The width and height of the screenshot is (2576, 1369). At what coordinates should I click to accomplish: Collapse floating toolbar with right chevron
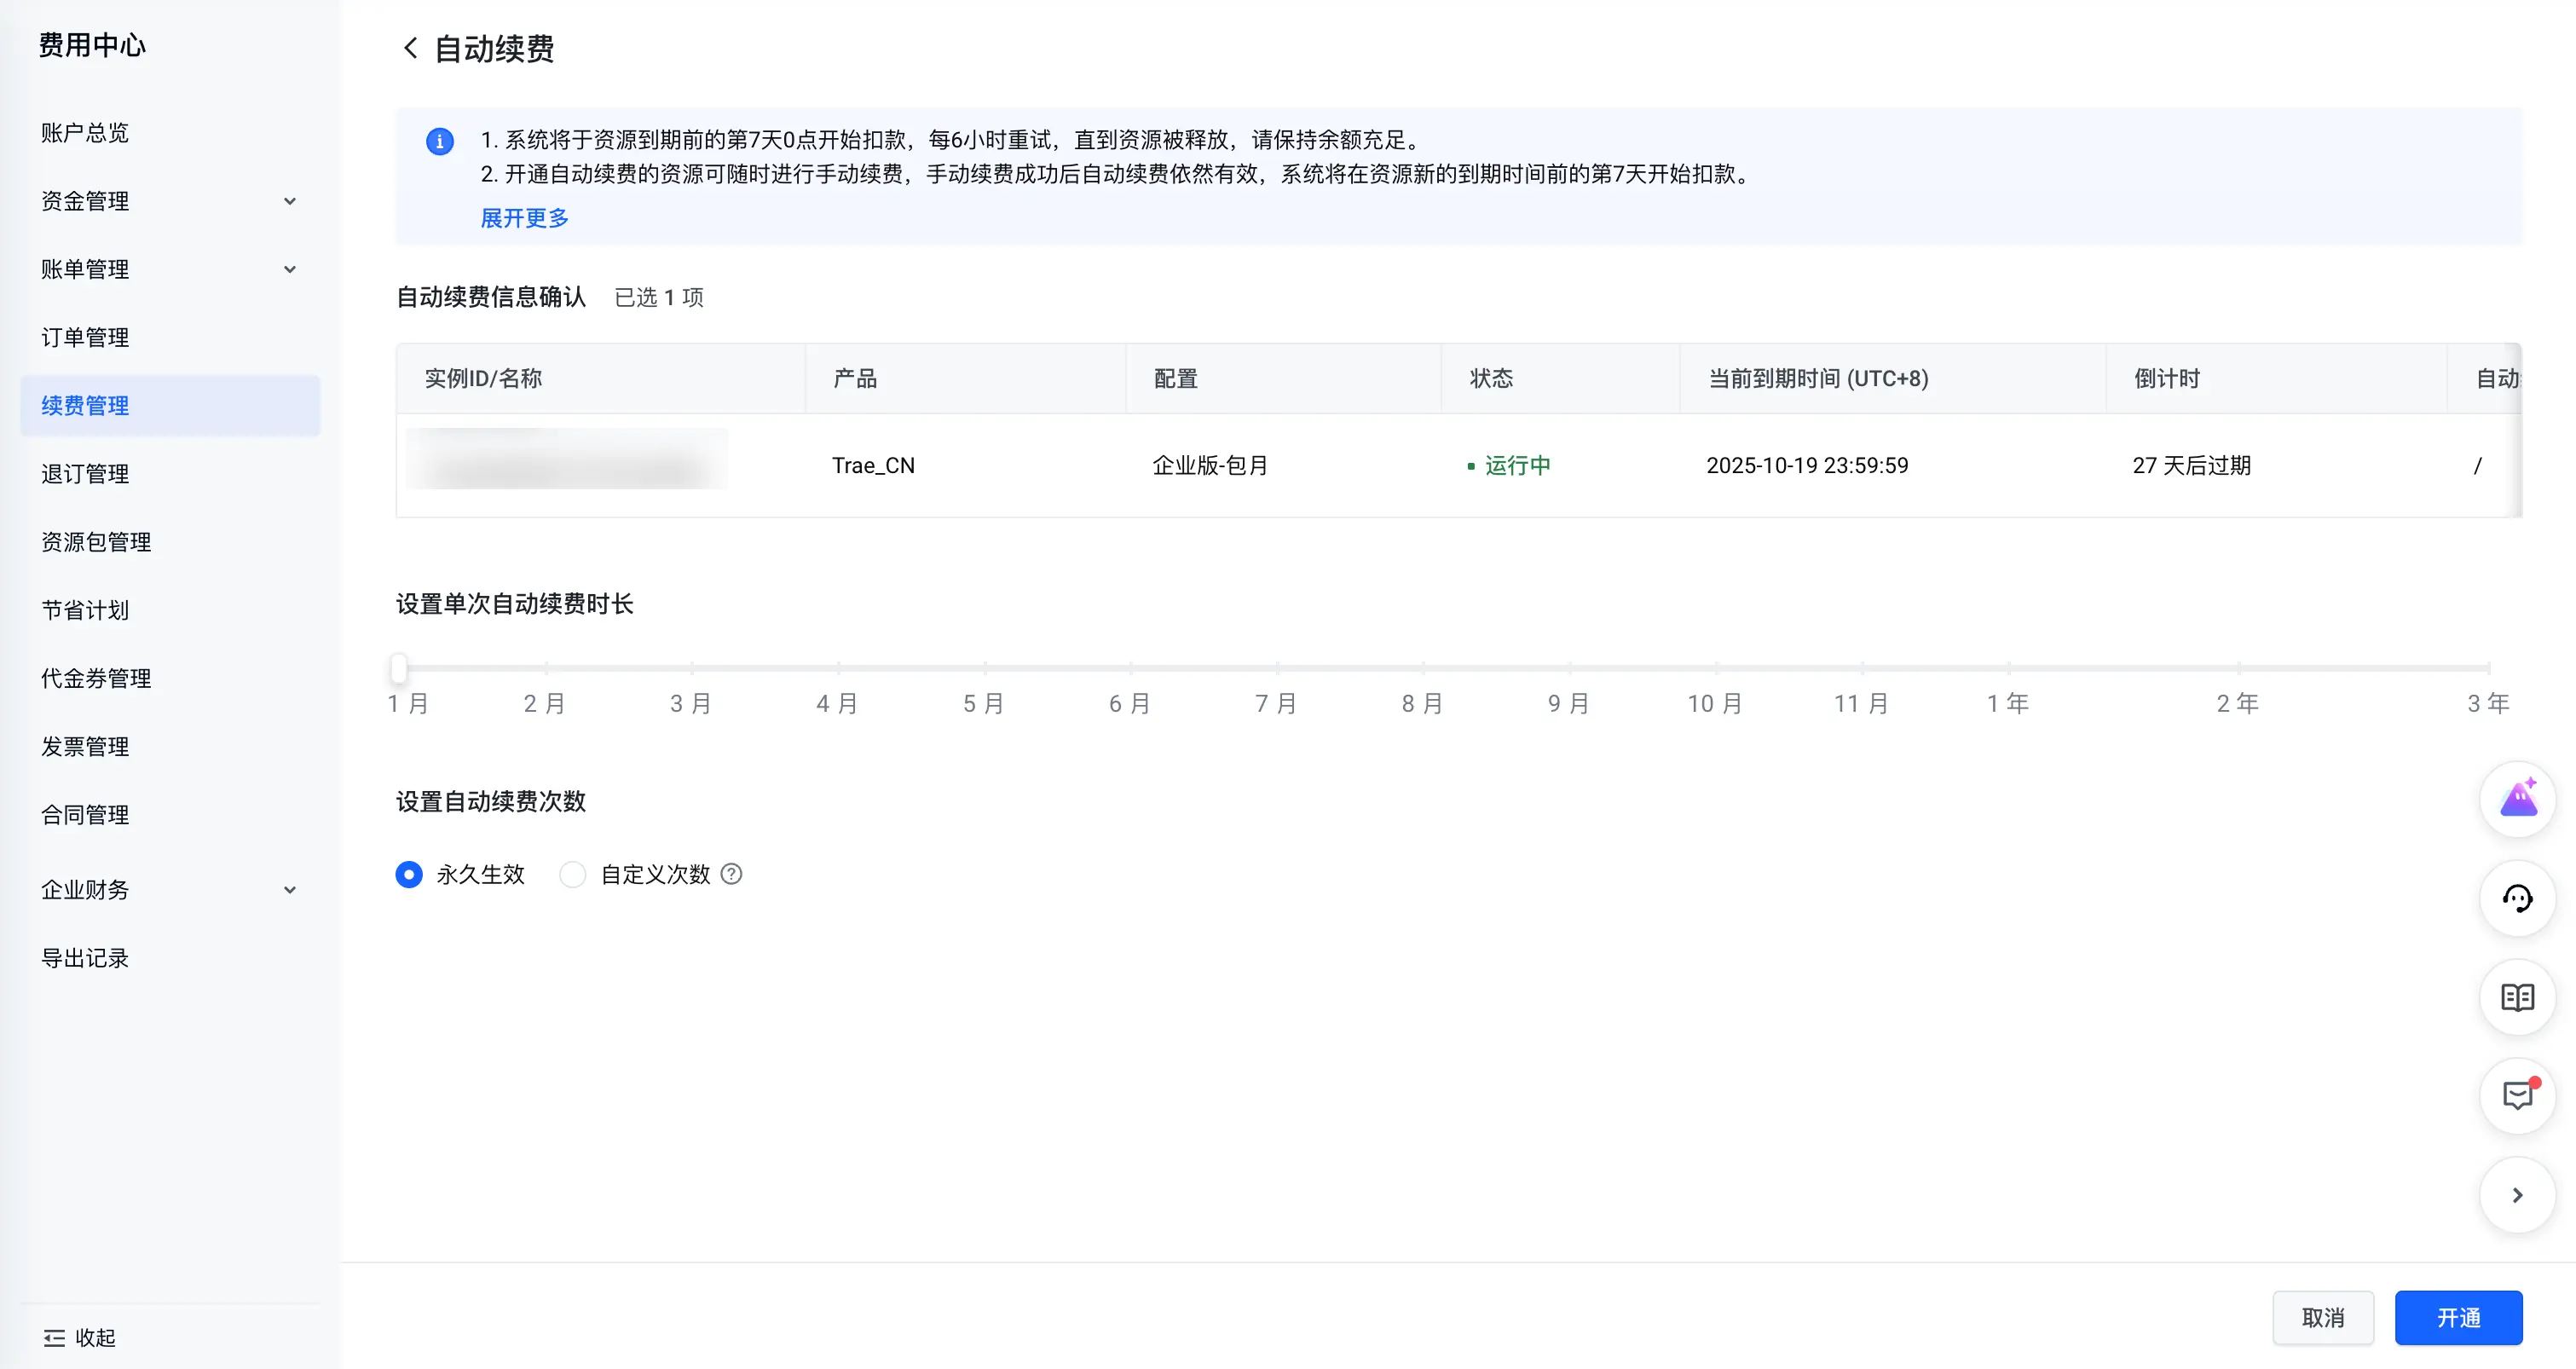pos(2517,1195)
